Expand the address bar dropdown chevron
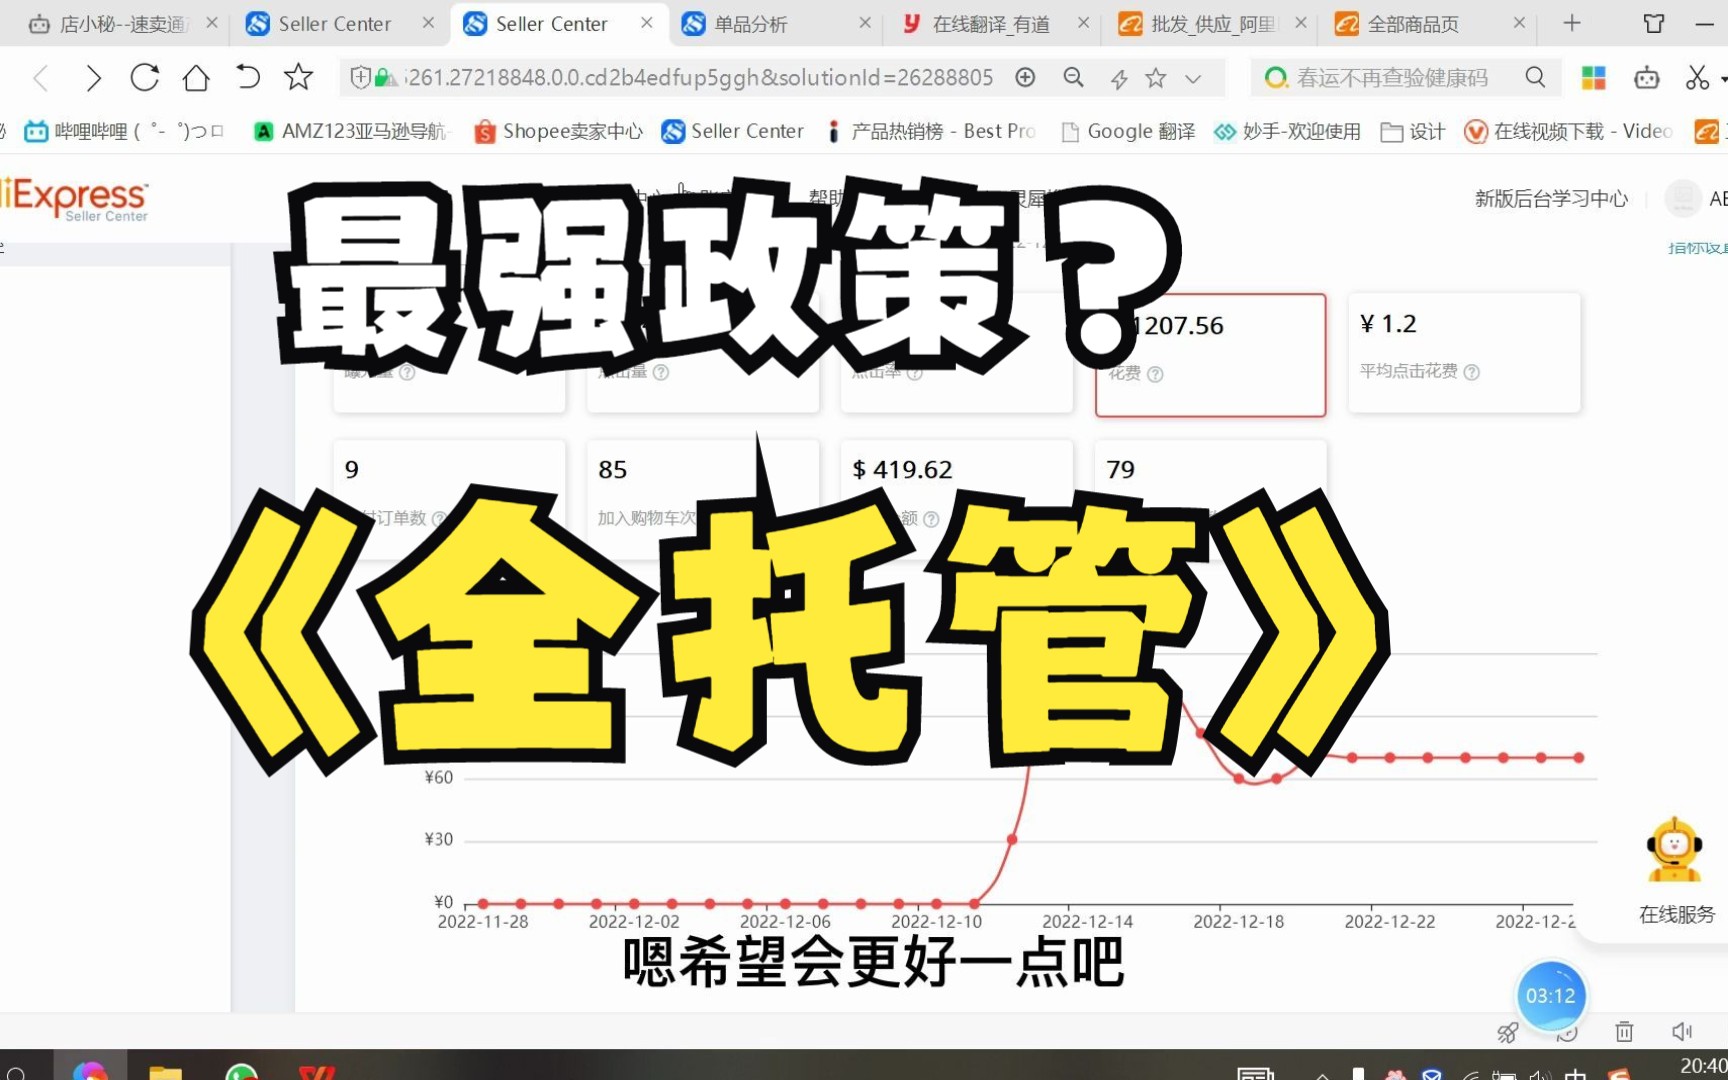The height and width of the screenshot is (1080, 1728). 1193,78
